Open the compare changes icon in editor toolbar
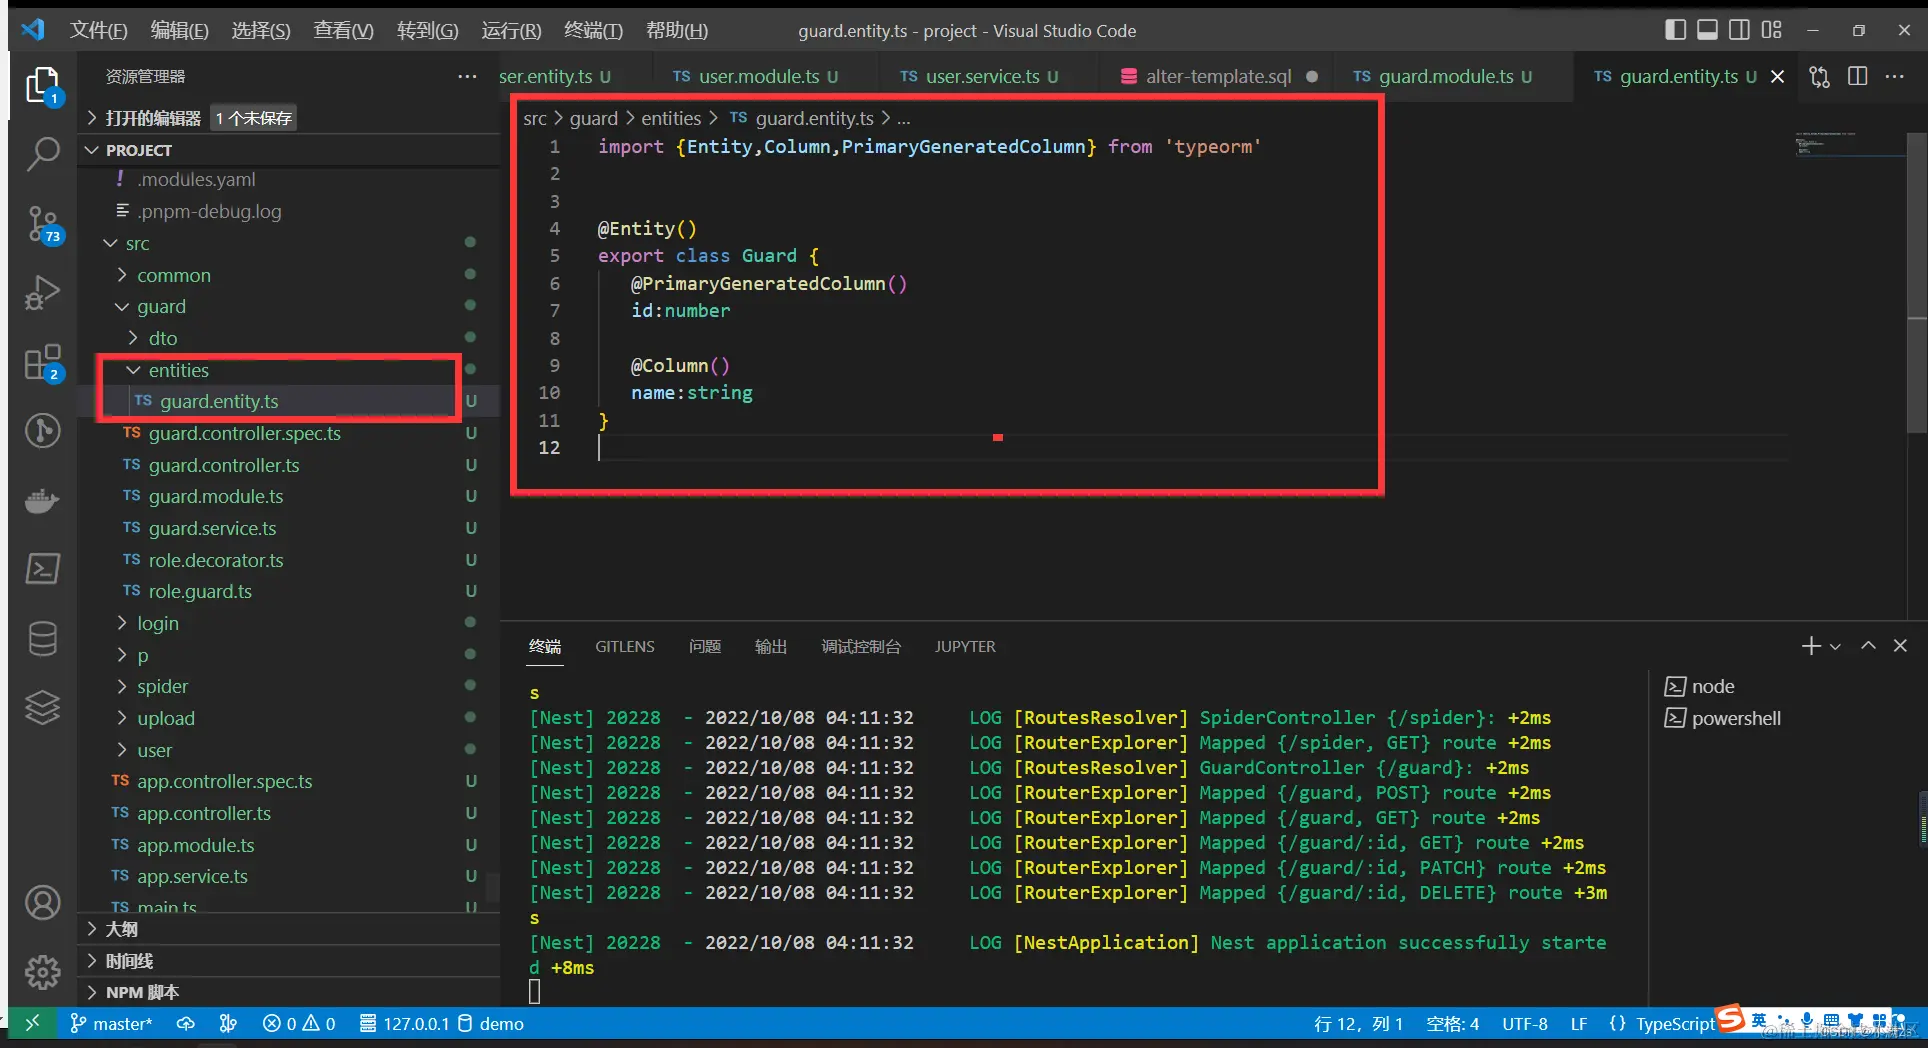1928x1048 pixels. [1820, 77]
